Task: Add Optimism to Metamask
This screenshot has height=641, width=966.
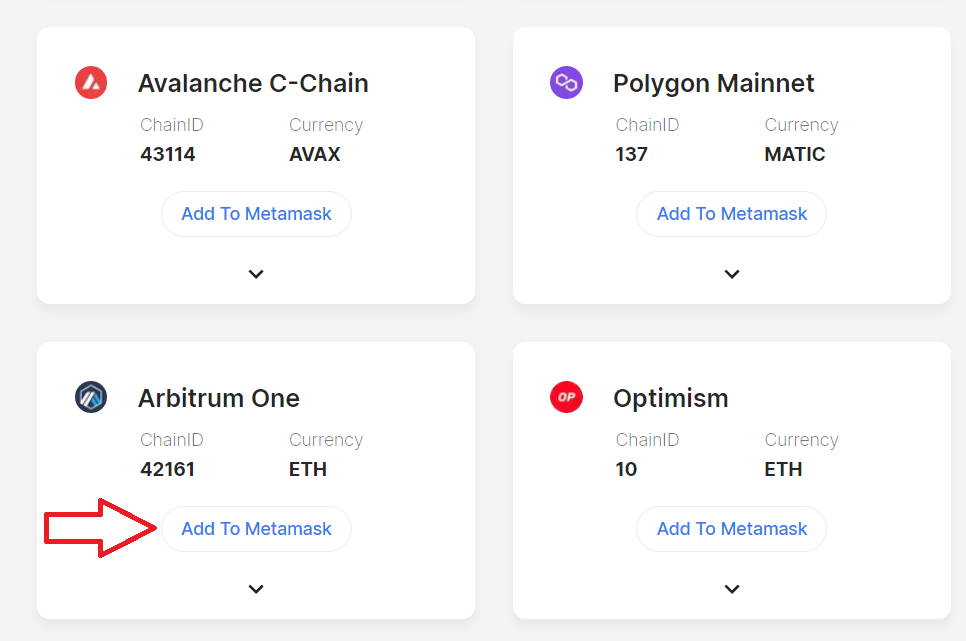Action: point(731,529)
